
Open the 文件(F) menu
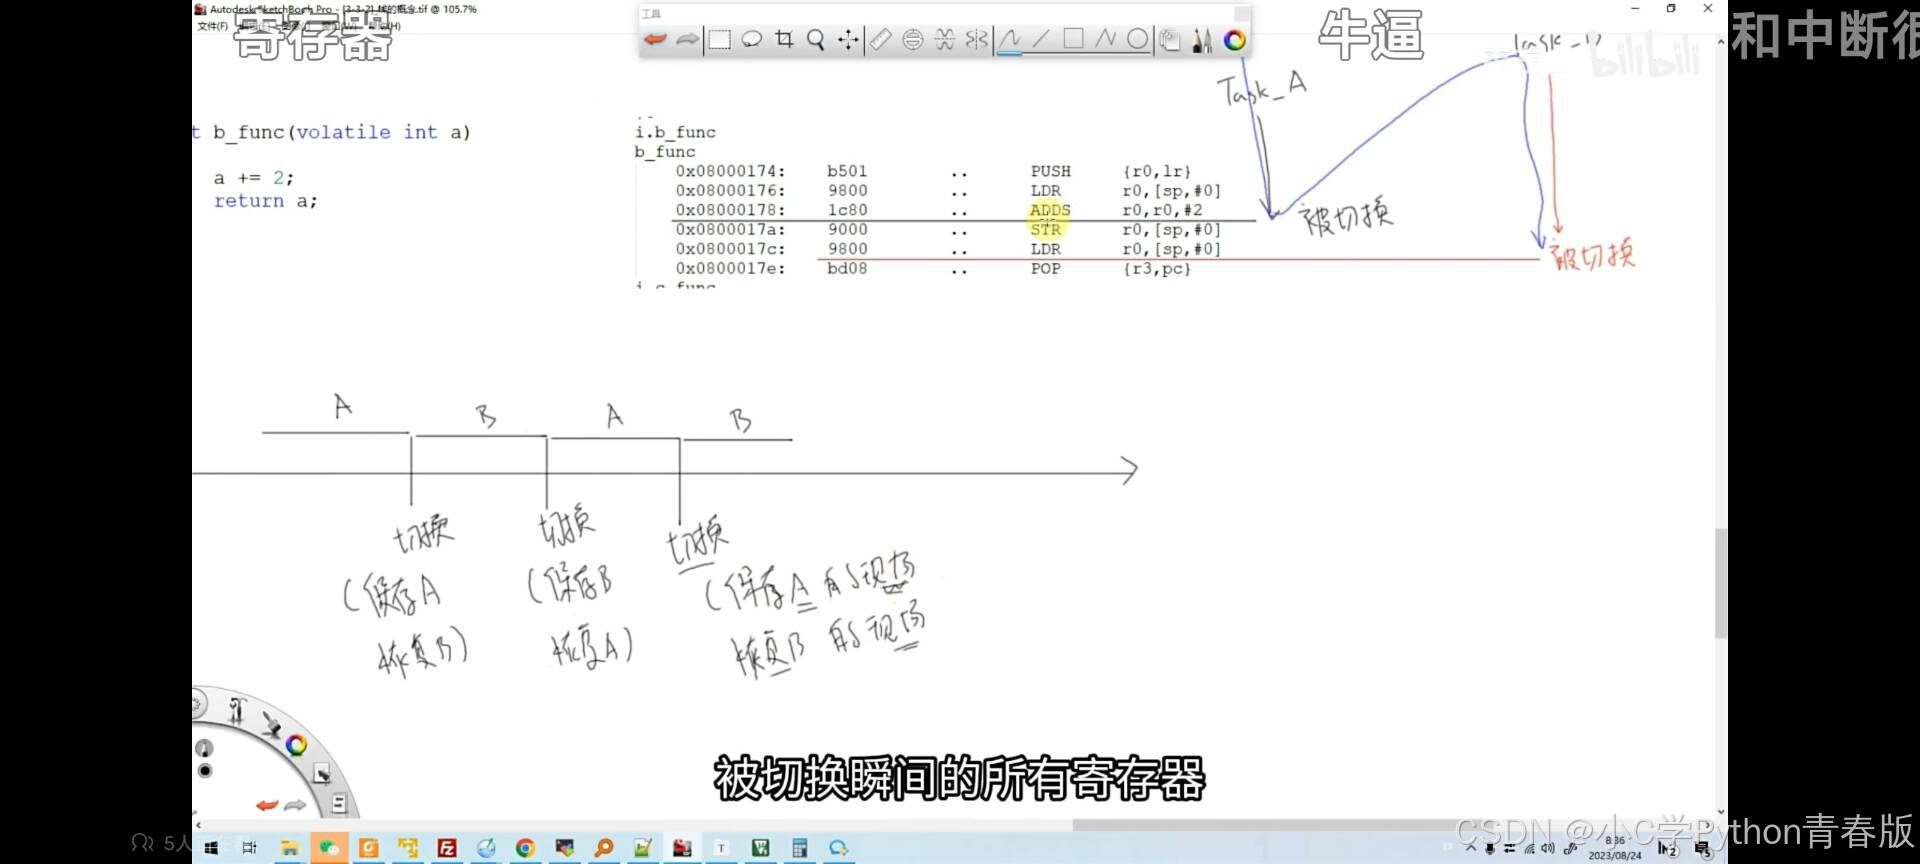(212, 26)
